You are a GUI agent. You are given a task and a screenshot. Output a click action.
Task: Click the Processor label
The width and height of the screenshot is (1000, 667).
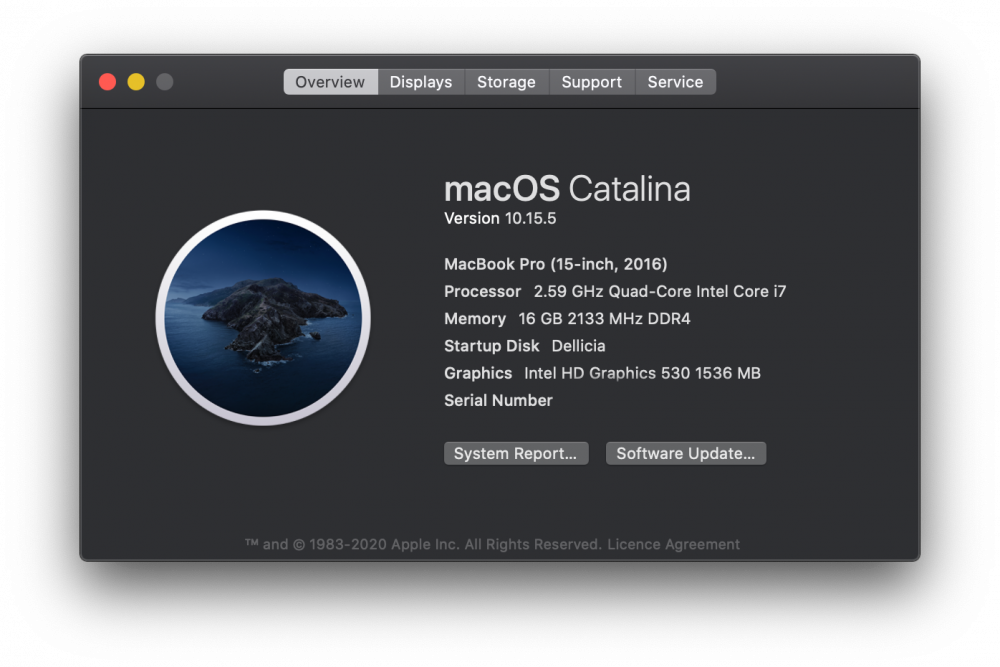click(482, 291)
